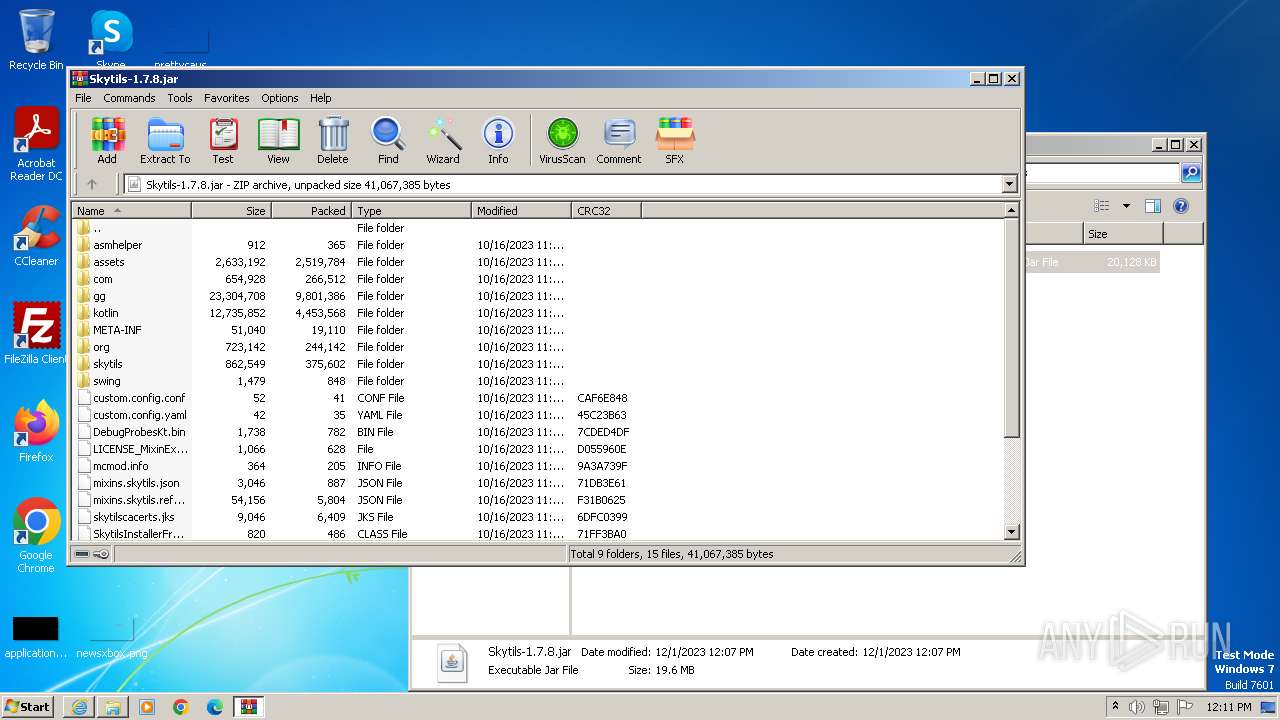1280x720 pixels.
Task: Open Explorer help question mark icon
Action: (x=1180, y=206)
